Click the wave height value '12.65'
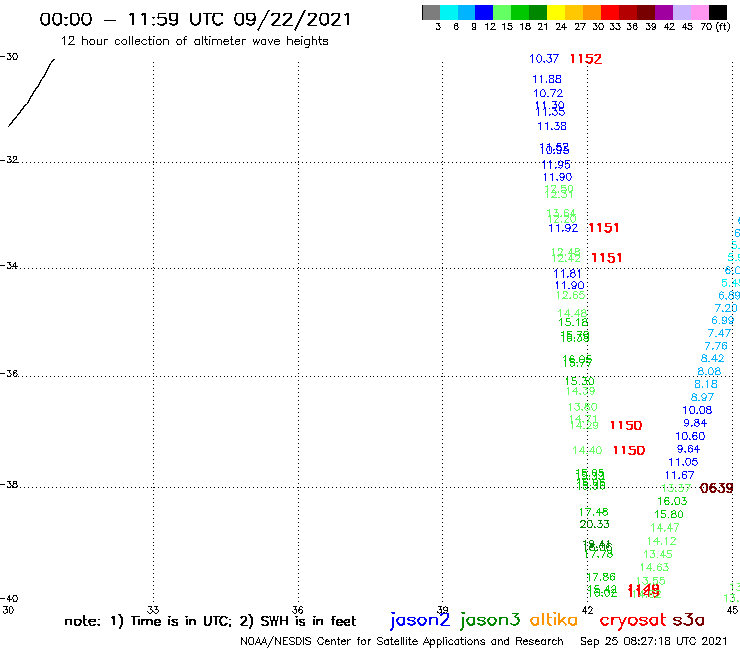Image resolution: width=740 pixels, height=650 pixels. pos(571,295)
